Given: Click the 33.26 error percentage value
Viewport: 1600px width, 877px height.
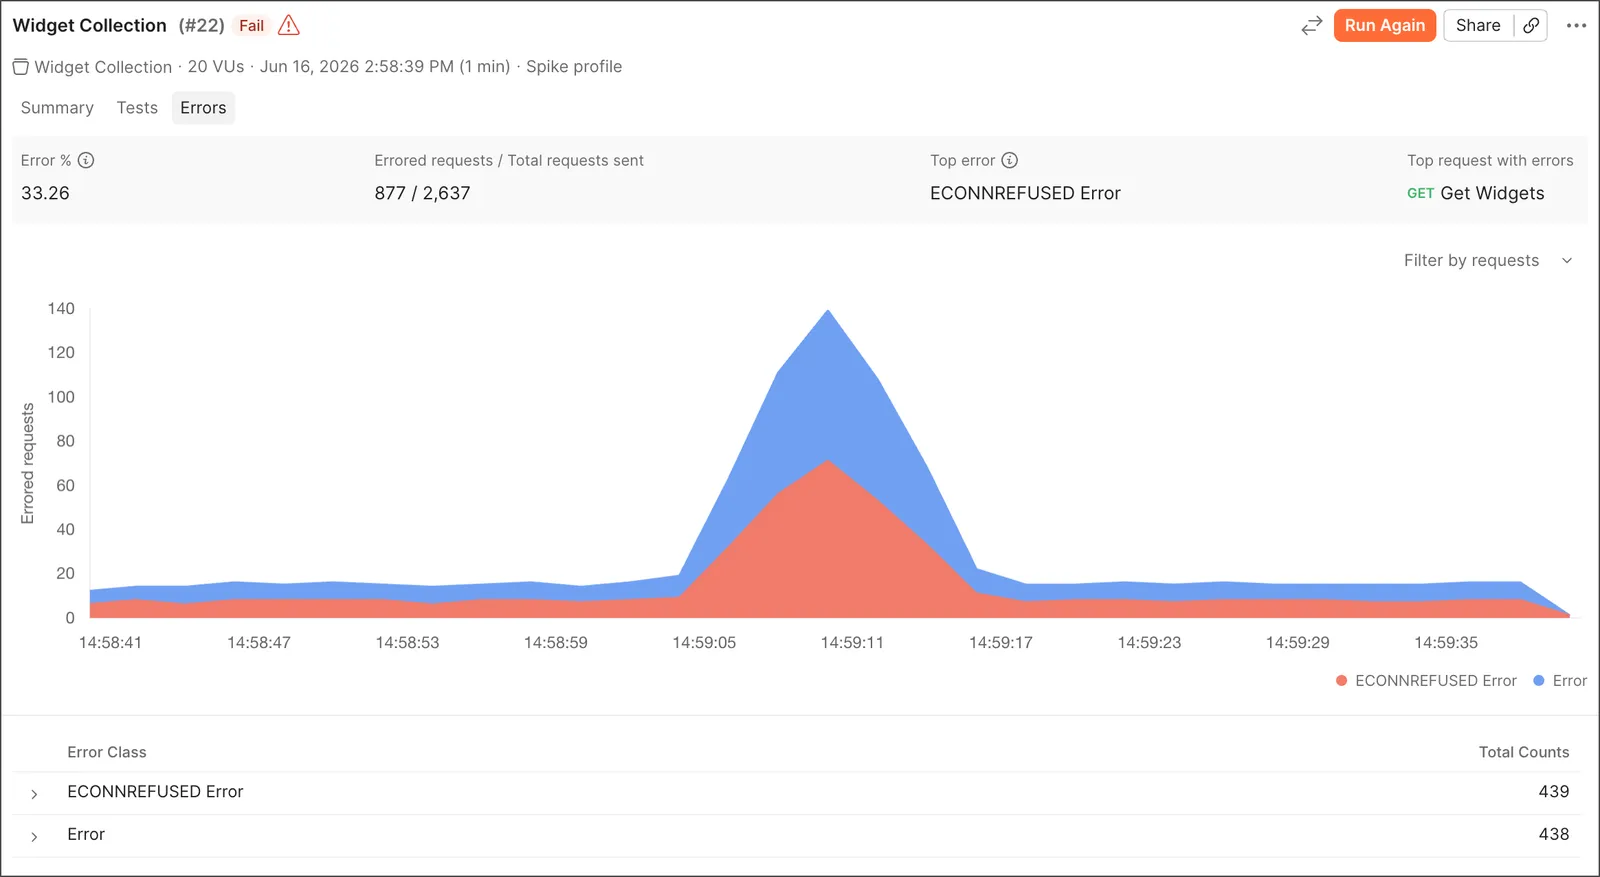Looking at the screenshot, I should click(x=45, y=194).
